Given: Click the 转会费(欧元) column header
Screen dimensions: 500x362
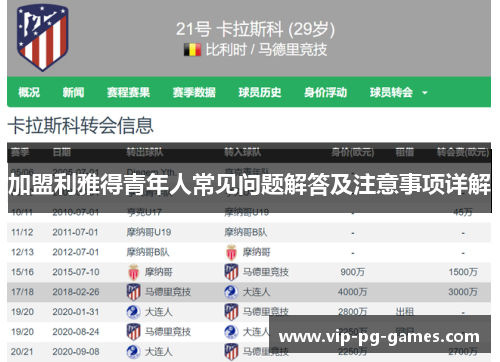Looking at the screenshot, I should [x=463, y=152].
